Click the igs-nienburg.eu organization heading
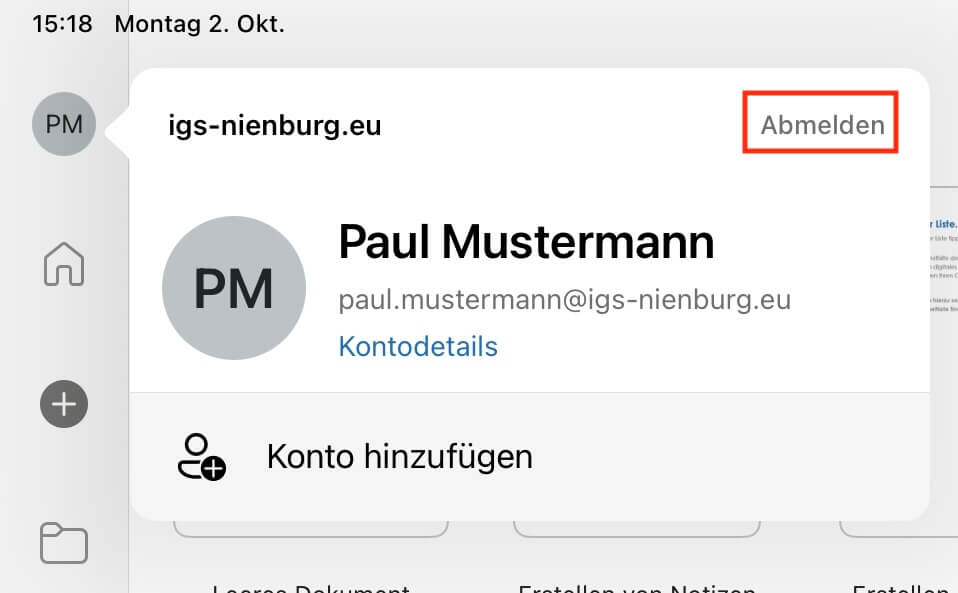Viewport: 958px width, 593px height. point(275,126)
